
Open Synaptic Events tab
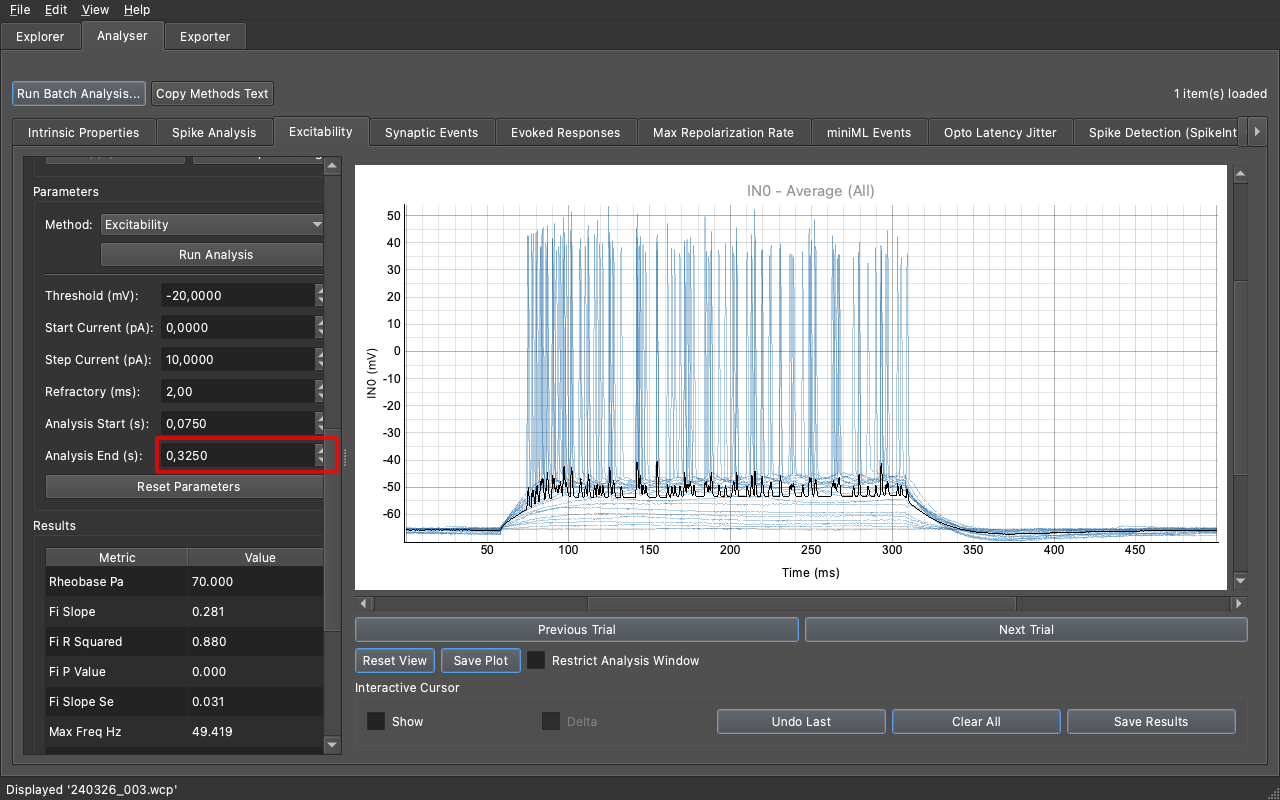coord(432,132)
